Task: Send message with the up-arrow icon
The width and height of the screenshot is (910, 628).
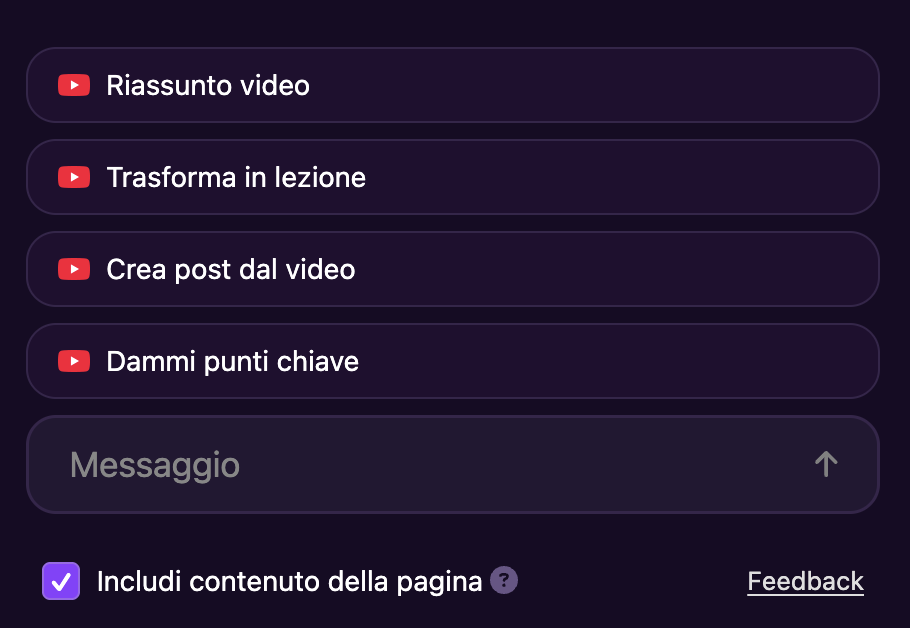Action: [x=825, y=464]
